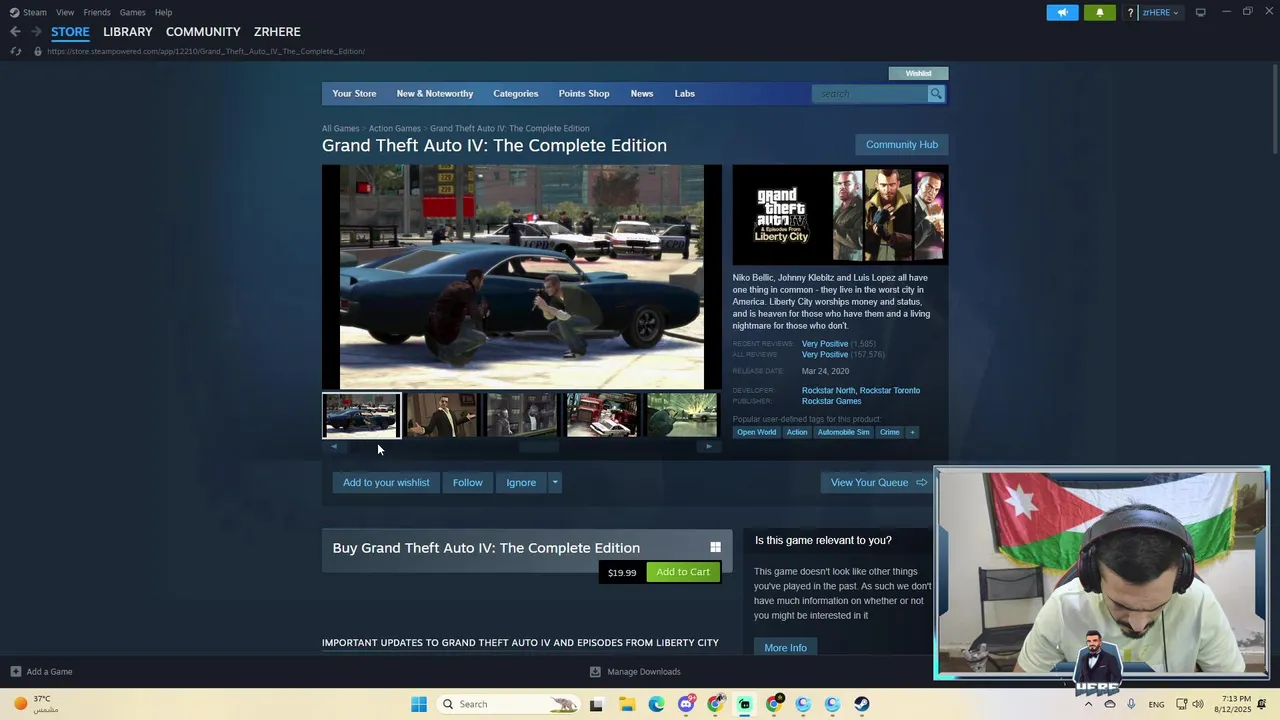Ignore this game
Viewport: 1280px width, 720px height.
coord(521,482)
